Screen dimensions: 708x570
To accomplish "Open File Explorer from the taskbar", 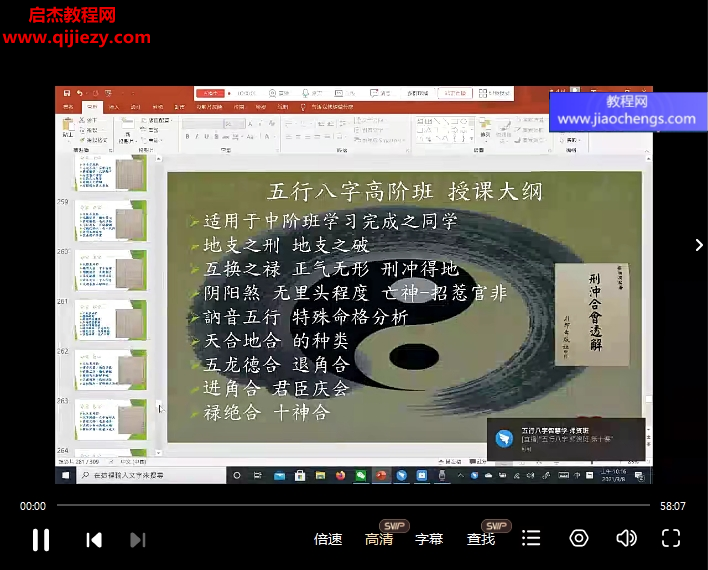I will pos(321,475).
